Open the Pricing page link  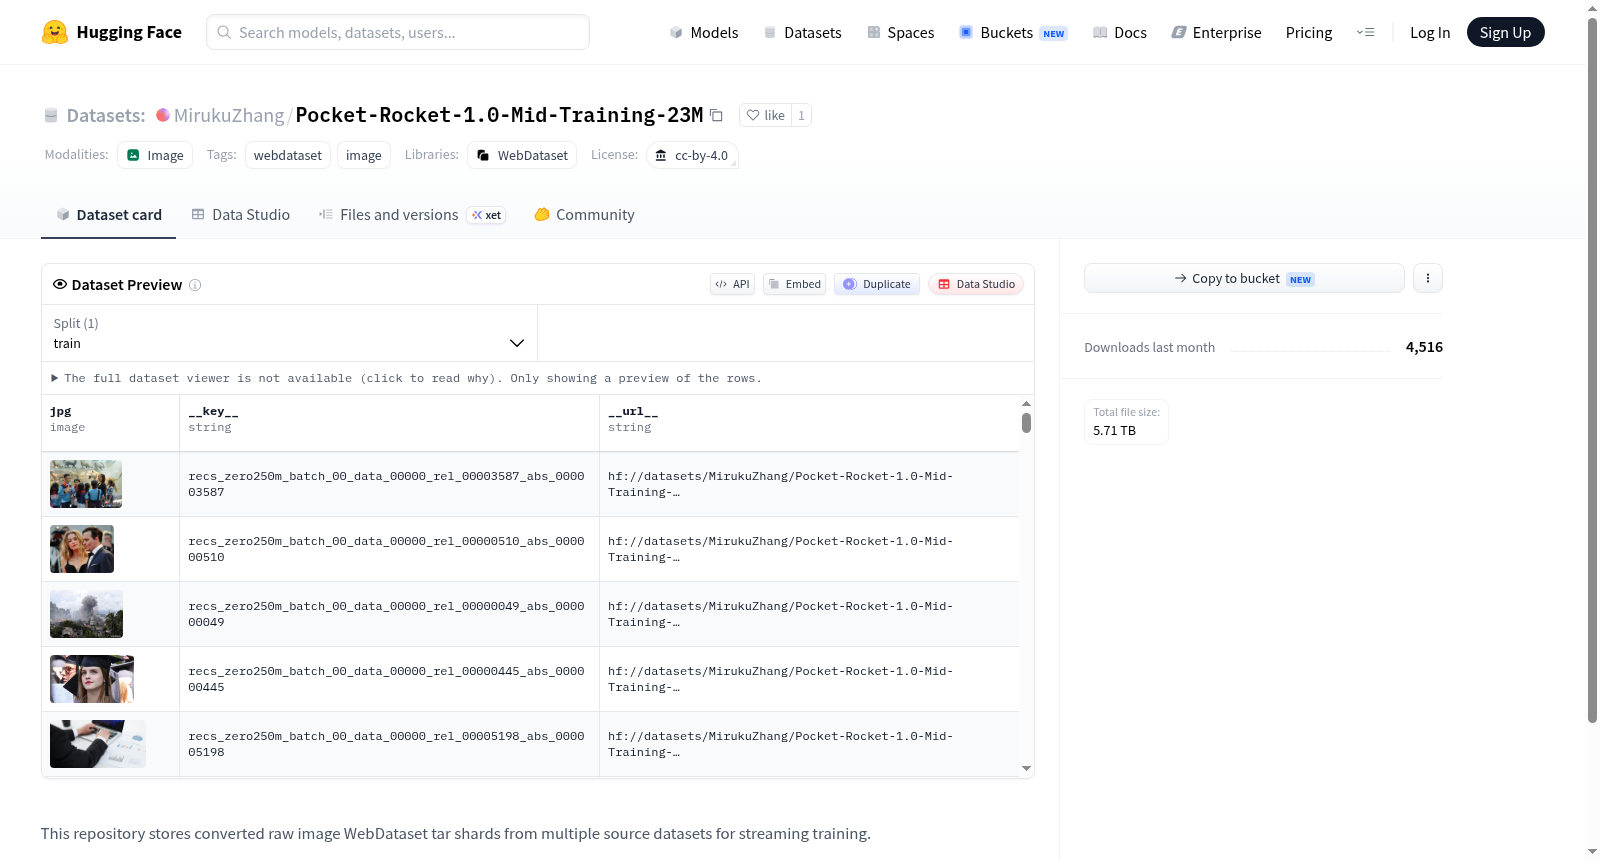point(1309,32)
